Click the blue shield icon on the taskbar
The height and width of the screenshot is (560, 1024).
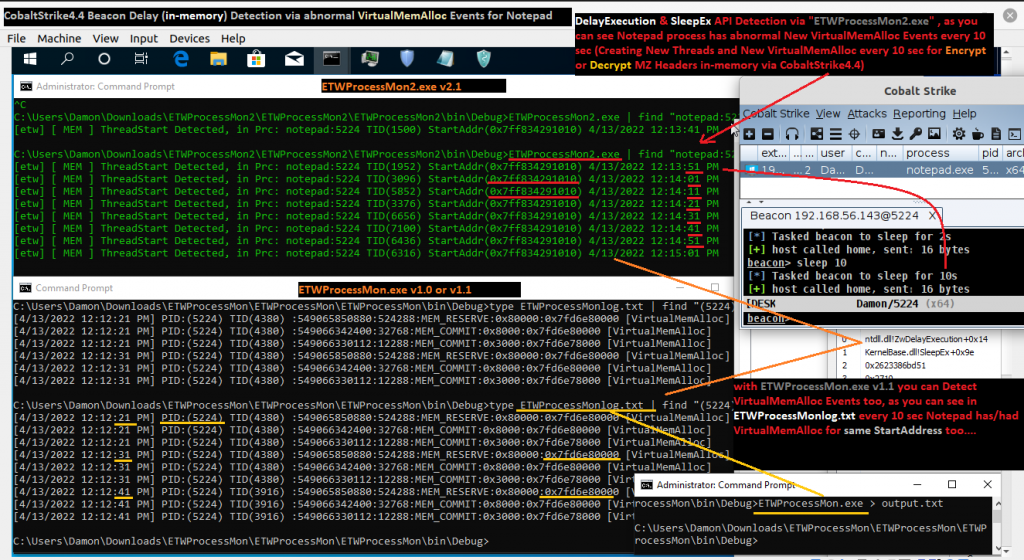408,59
